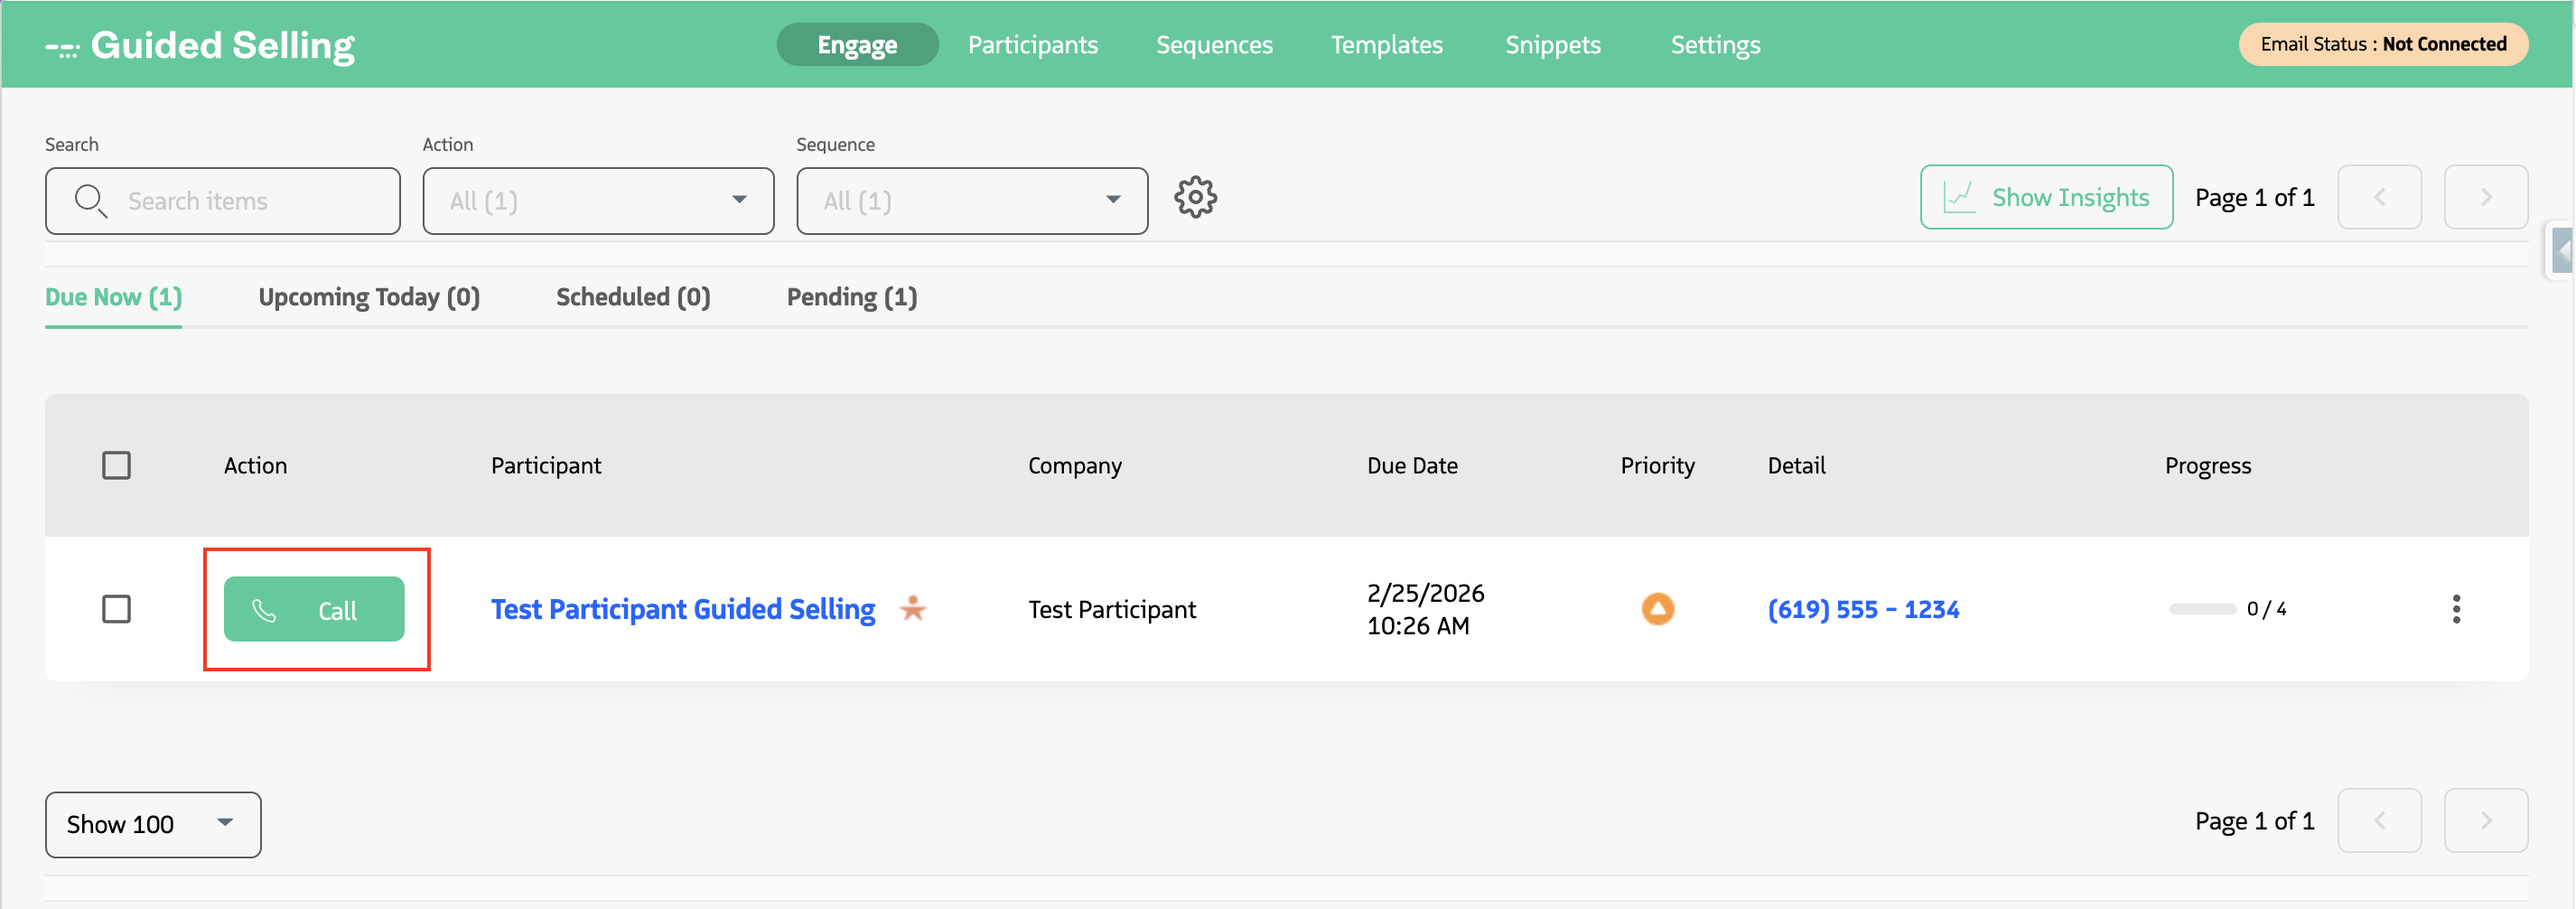Image resolution: width=2576 pixels, height=909 pixels.
Task: Click the magnifier icon in the search box
Action: point(92,200)
